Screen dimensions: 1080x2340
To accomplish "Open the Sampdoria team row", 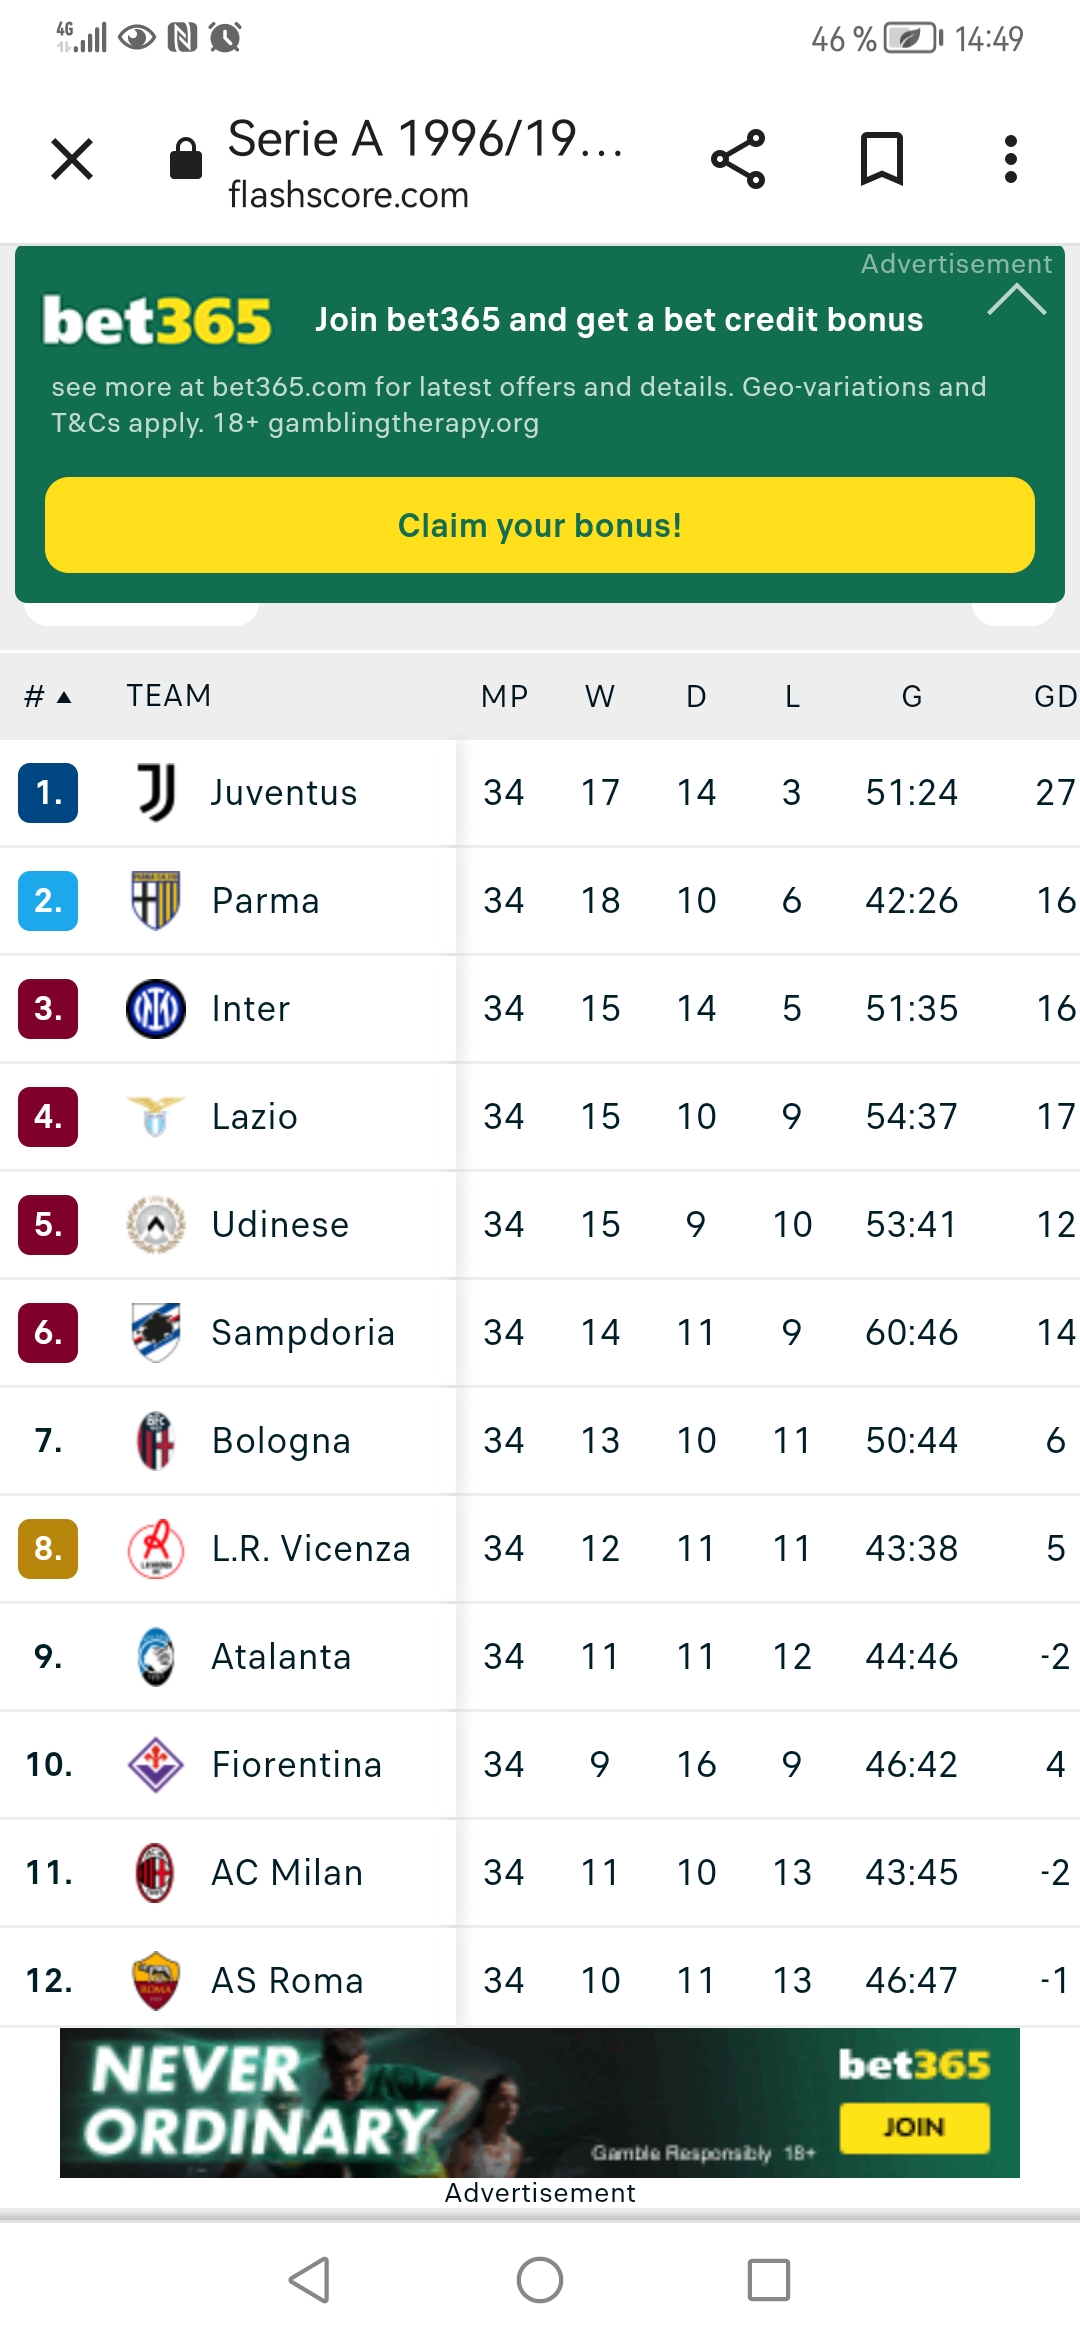I will (x=540, y=1332).
